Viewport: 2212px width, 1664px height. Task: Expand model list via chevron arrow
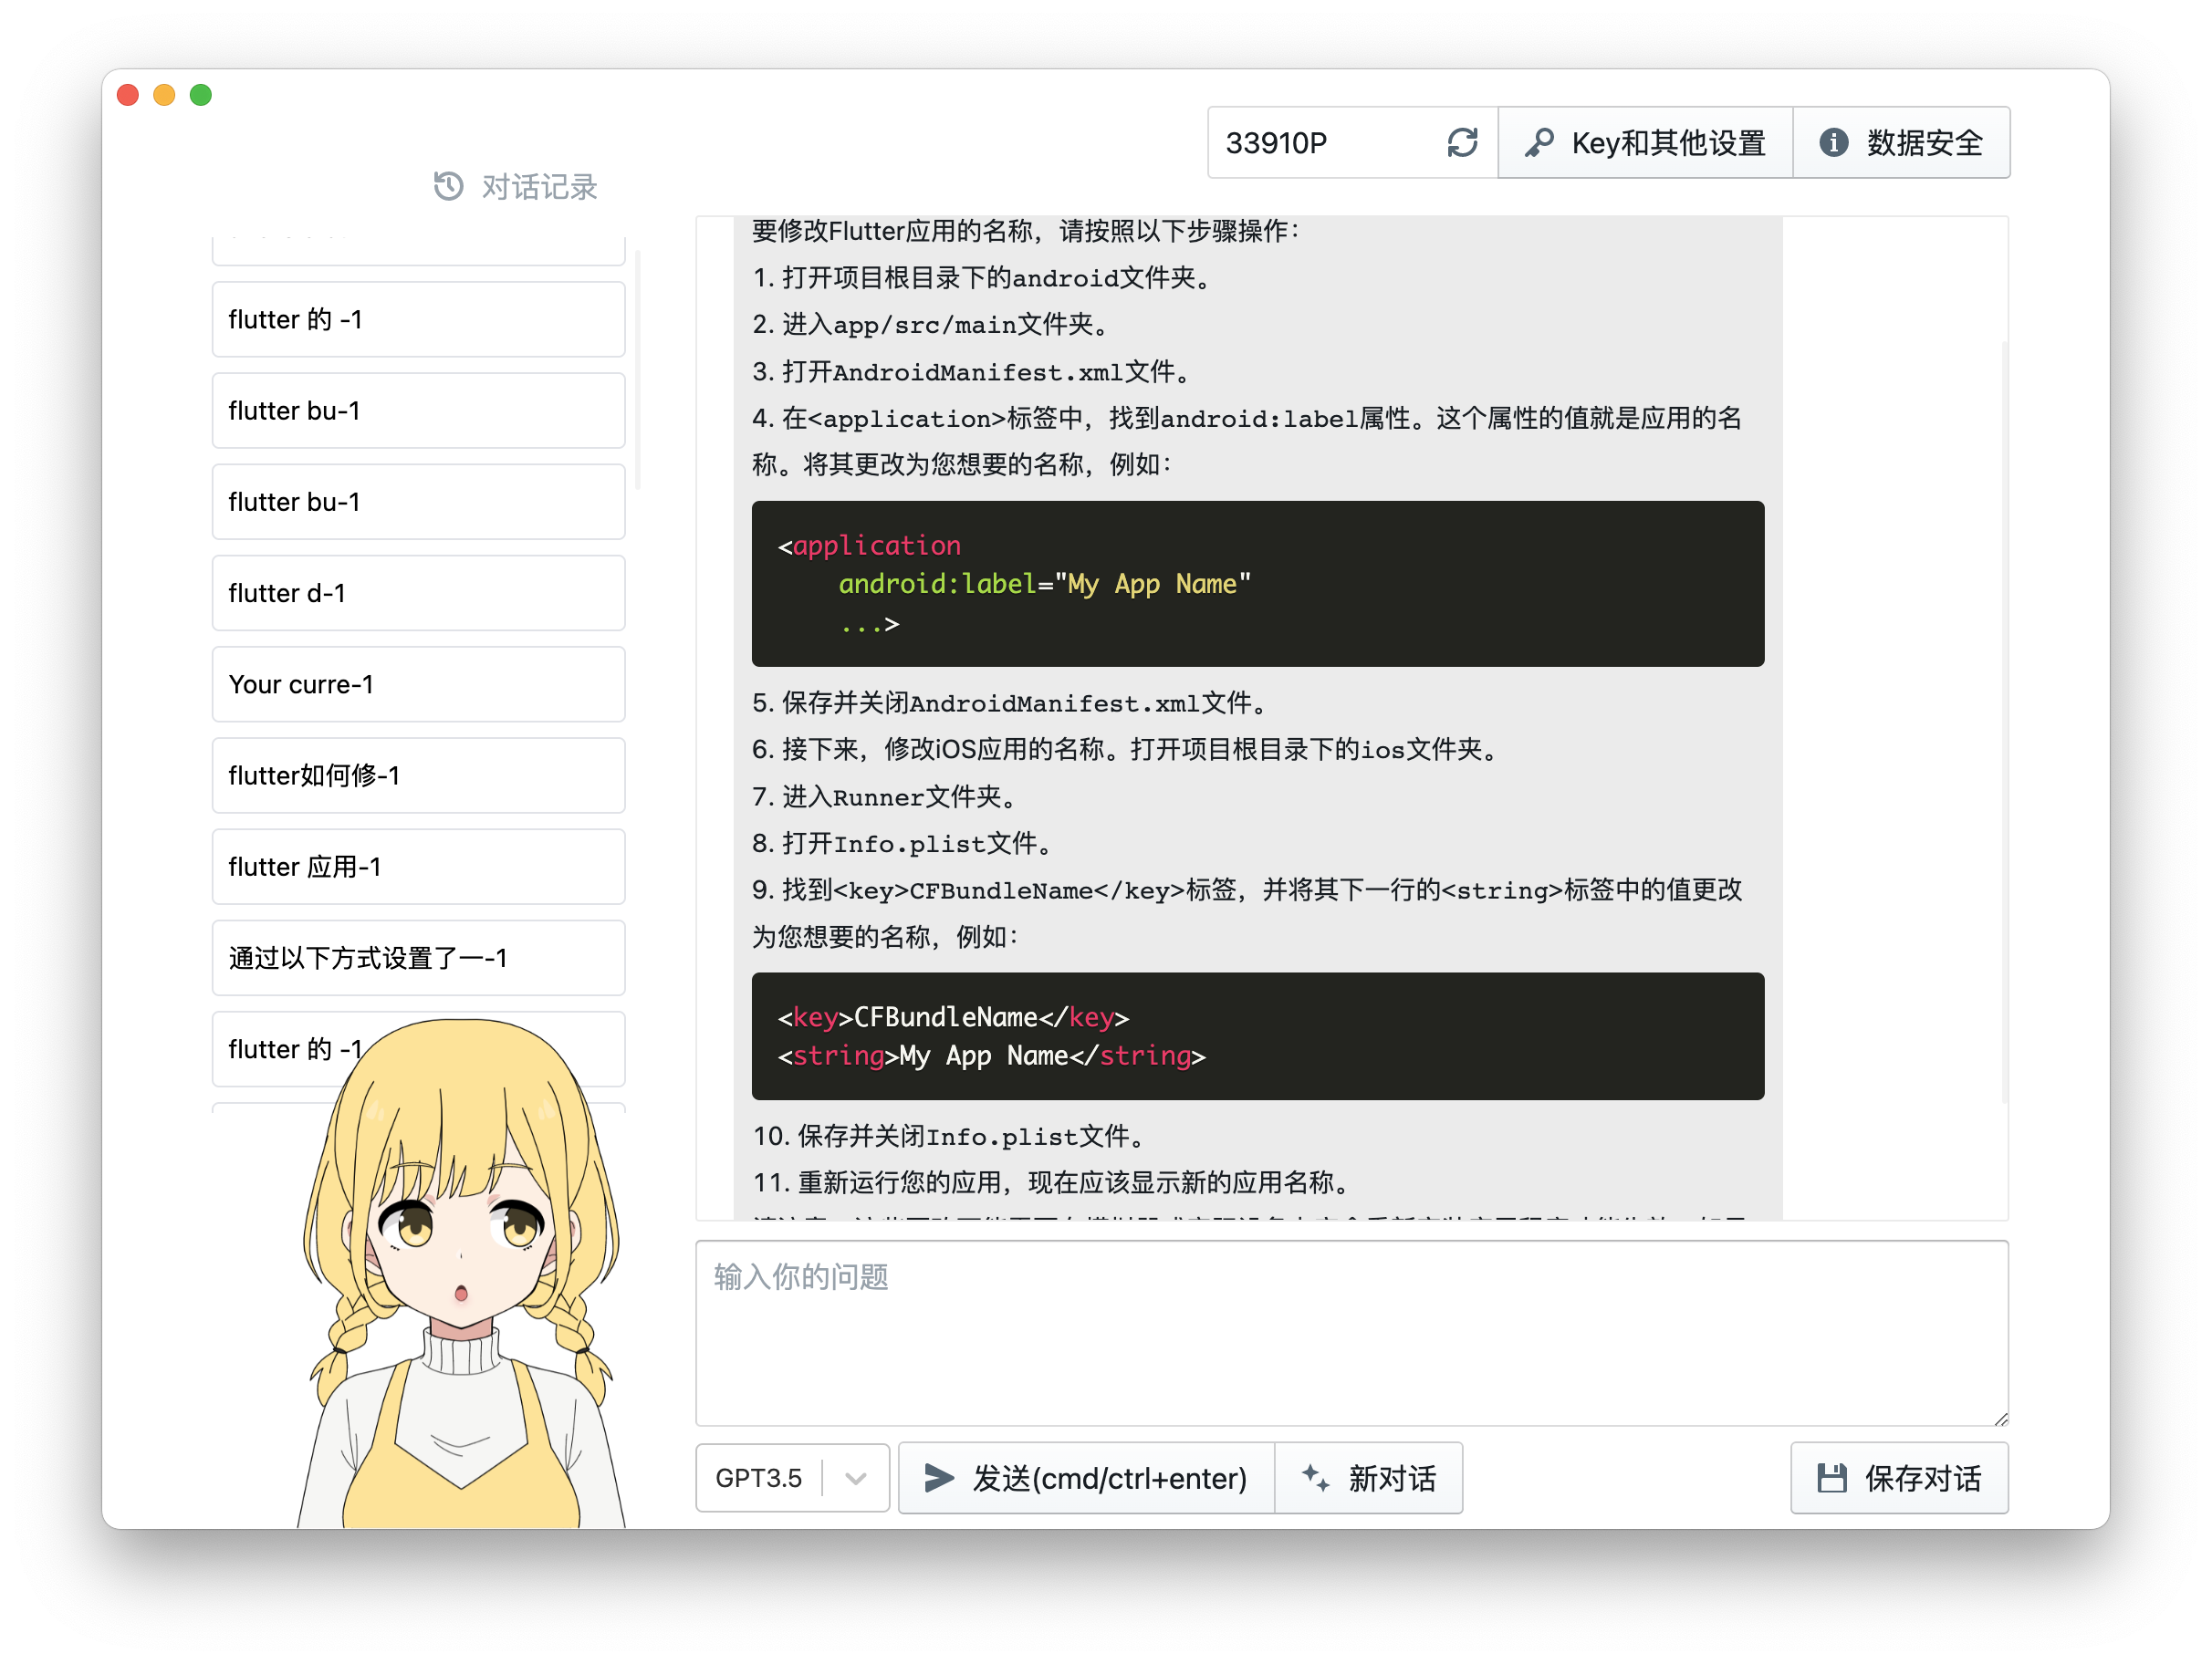856,1478
